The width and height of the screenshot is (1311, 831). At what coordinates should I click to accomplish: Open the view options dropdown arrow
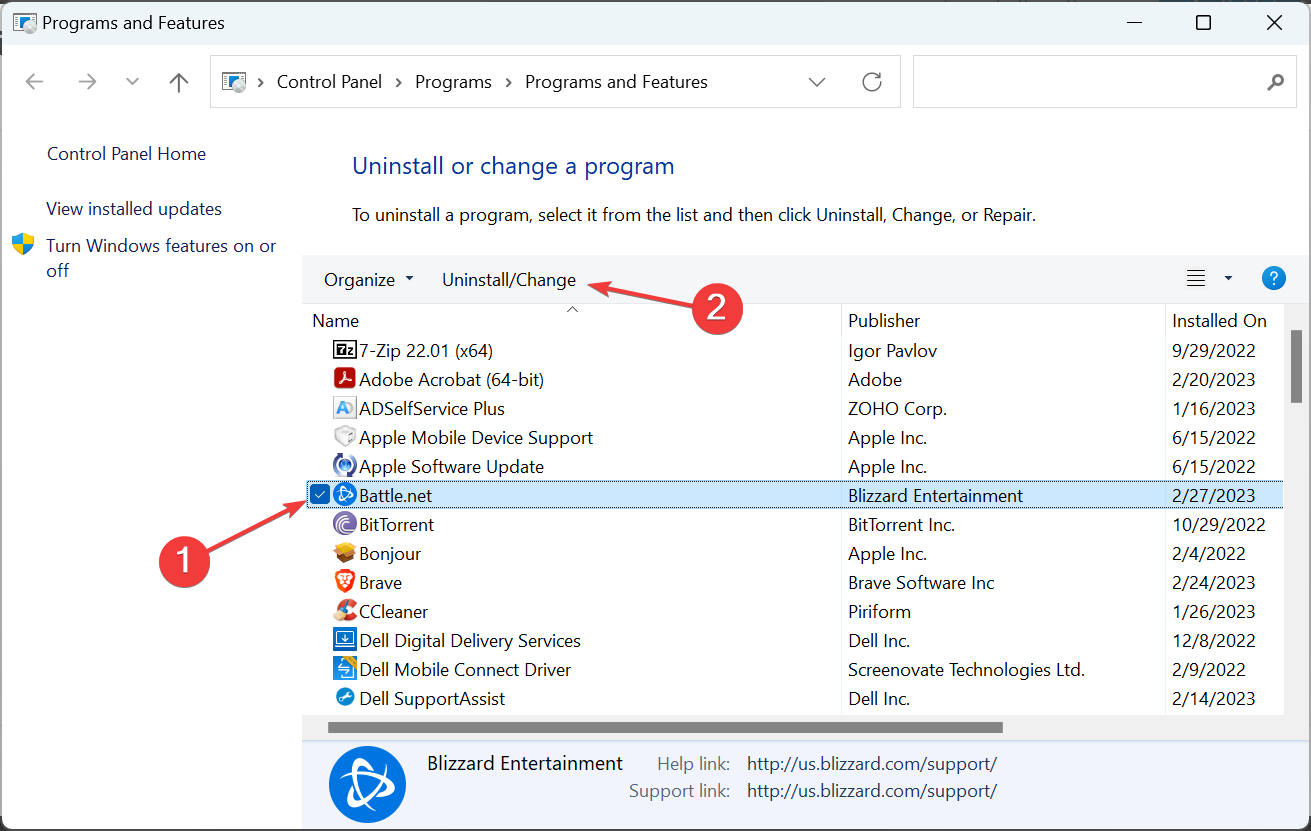click(1228, 279)
